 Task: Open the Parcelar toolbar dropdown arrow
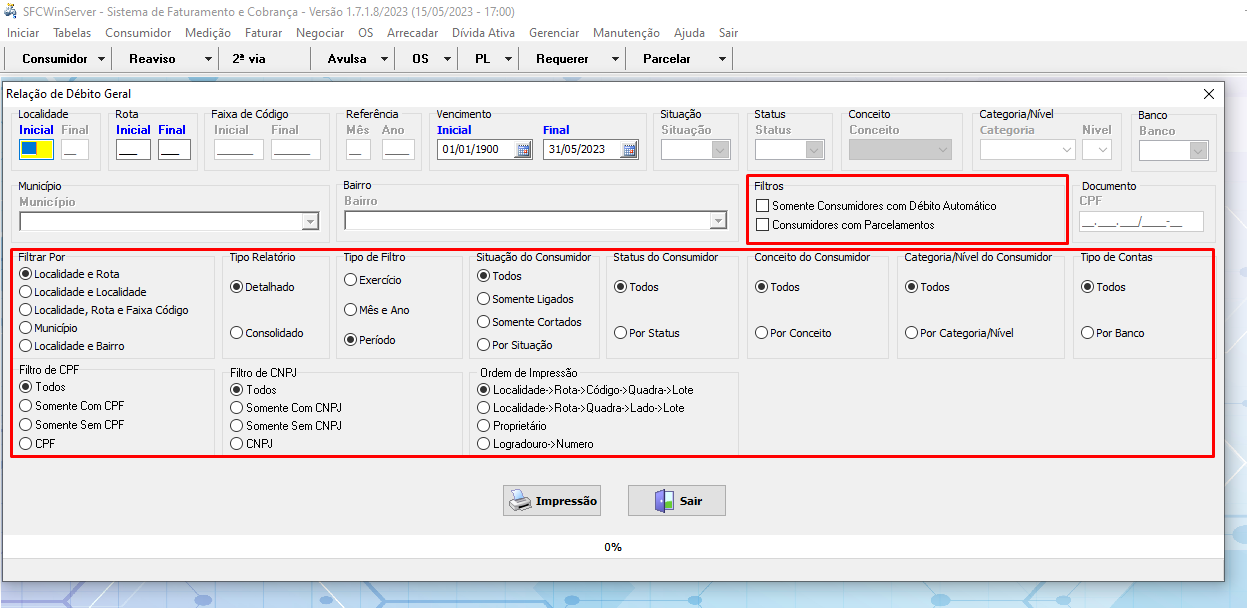click(721, 59)
